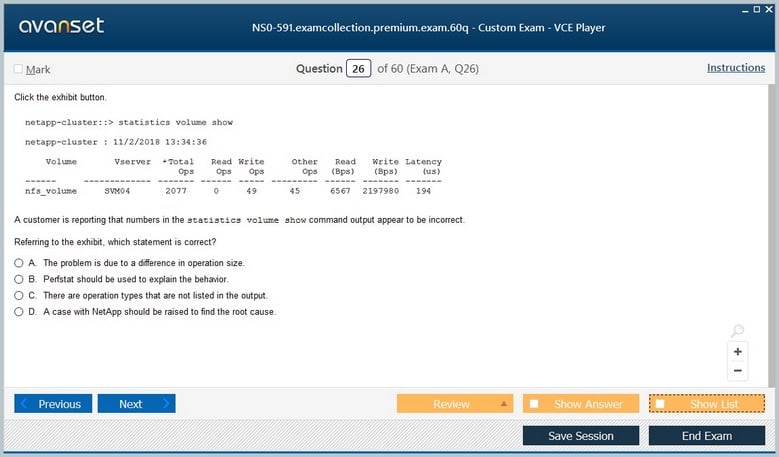The height and width of the screenshot is (457, 779).
Task: Click the avanset logo
Action: click(61, 26)
